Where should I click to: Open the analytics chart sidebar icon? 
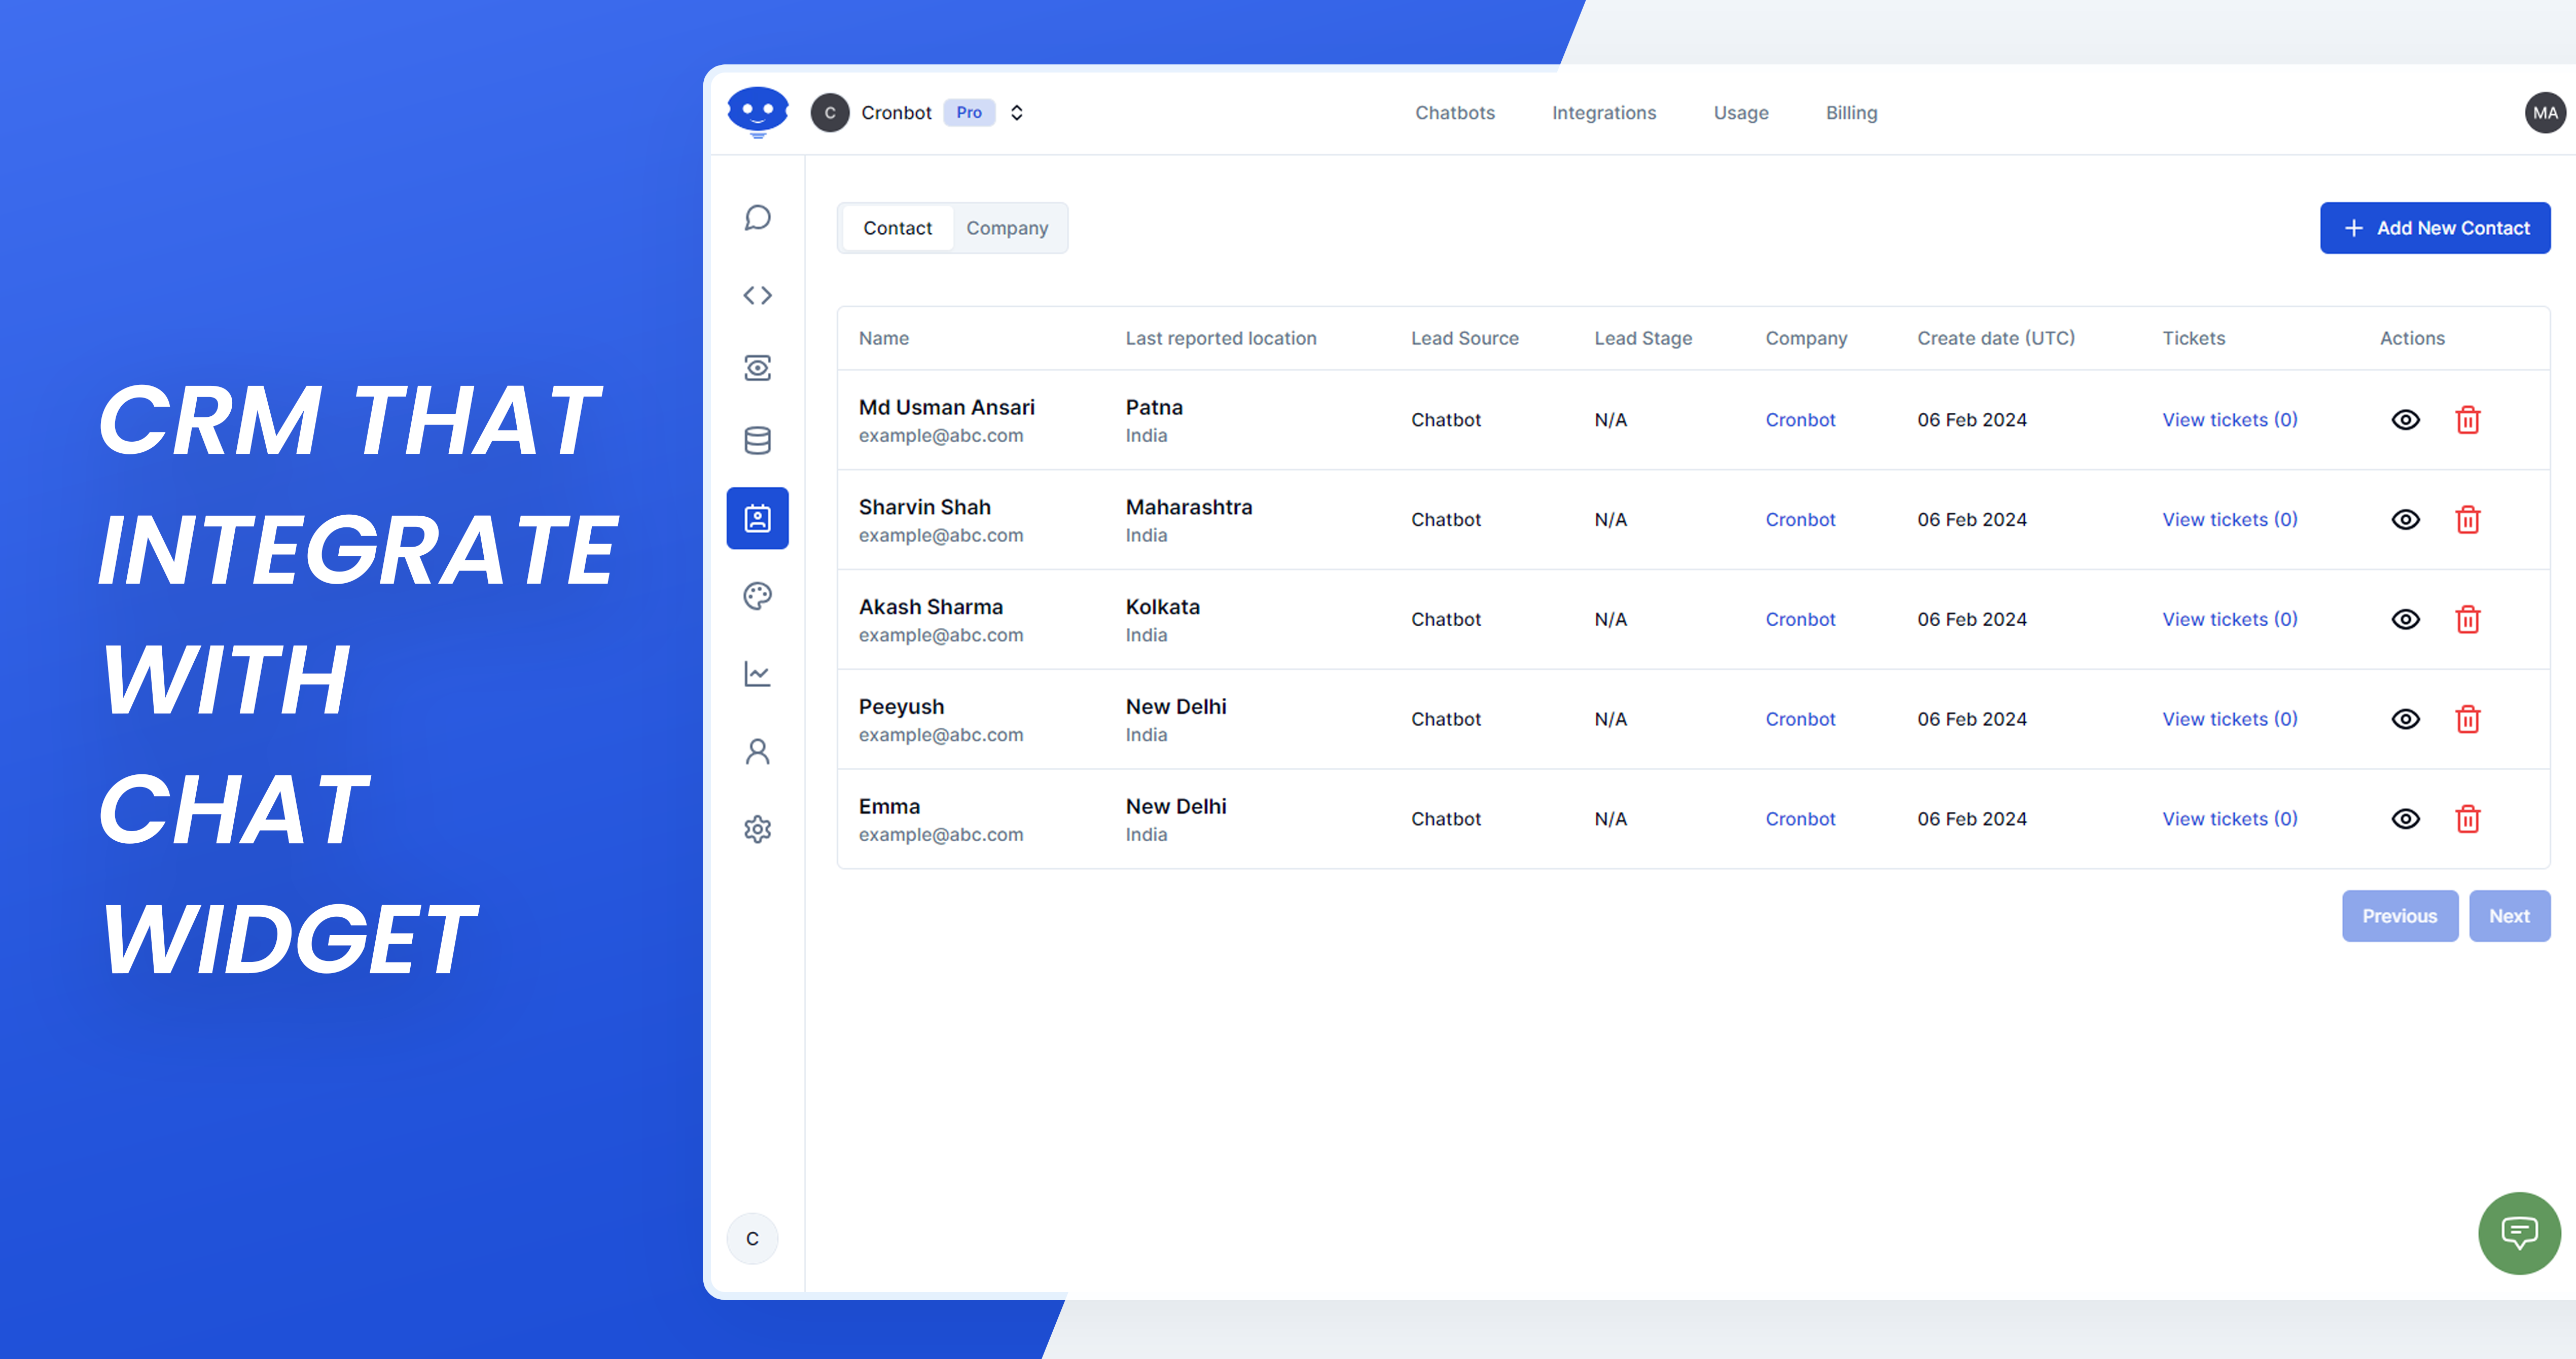click(x=757, y=674)
